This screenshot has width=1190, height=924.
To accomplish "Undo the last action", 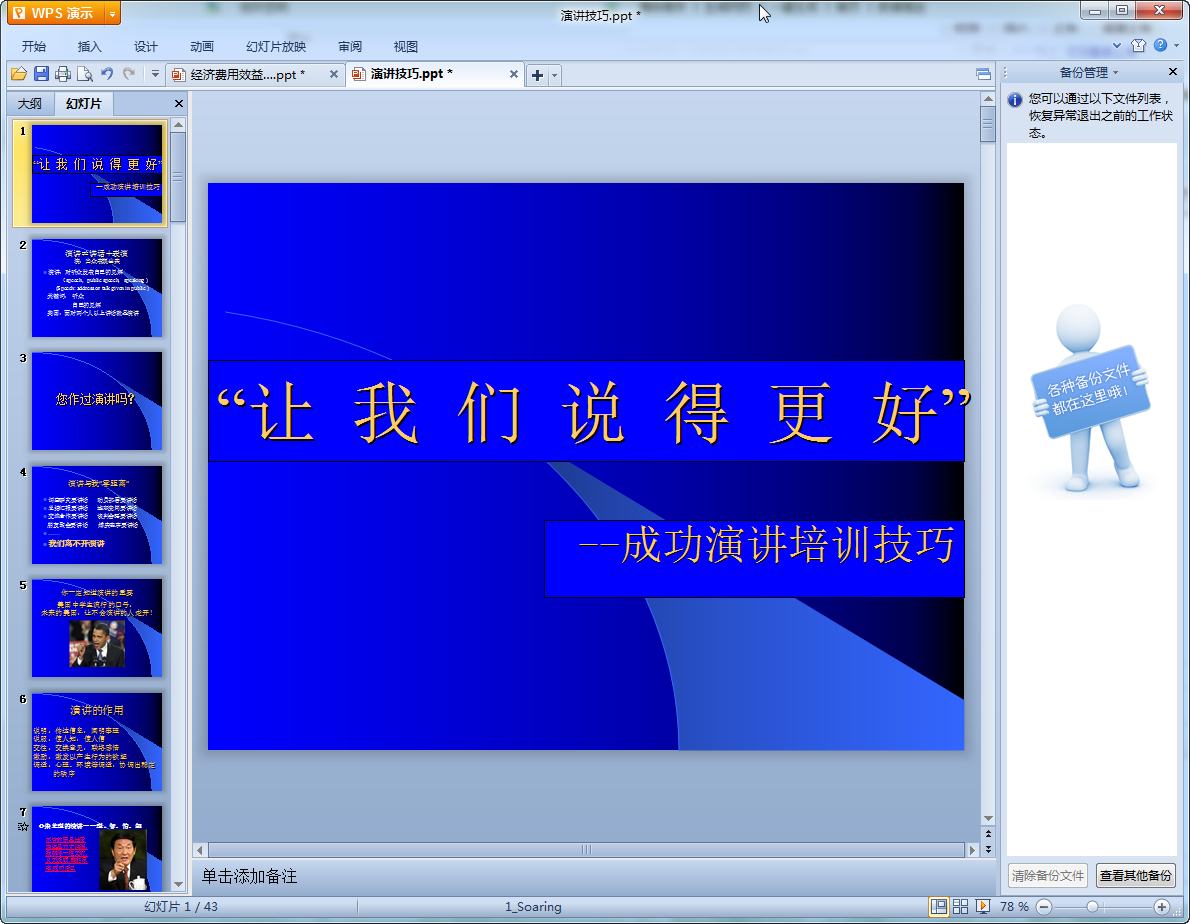I will [x=107, y=74].
